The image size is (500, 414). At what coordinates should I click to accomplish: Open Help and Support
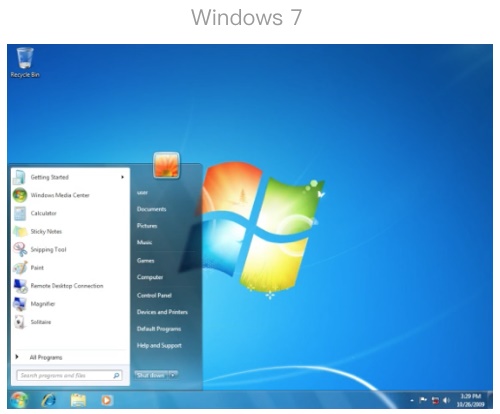tap(159, 345)
